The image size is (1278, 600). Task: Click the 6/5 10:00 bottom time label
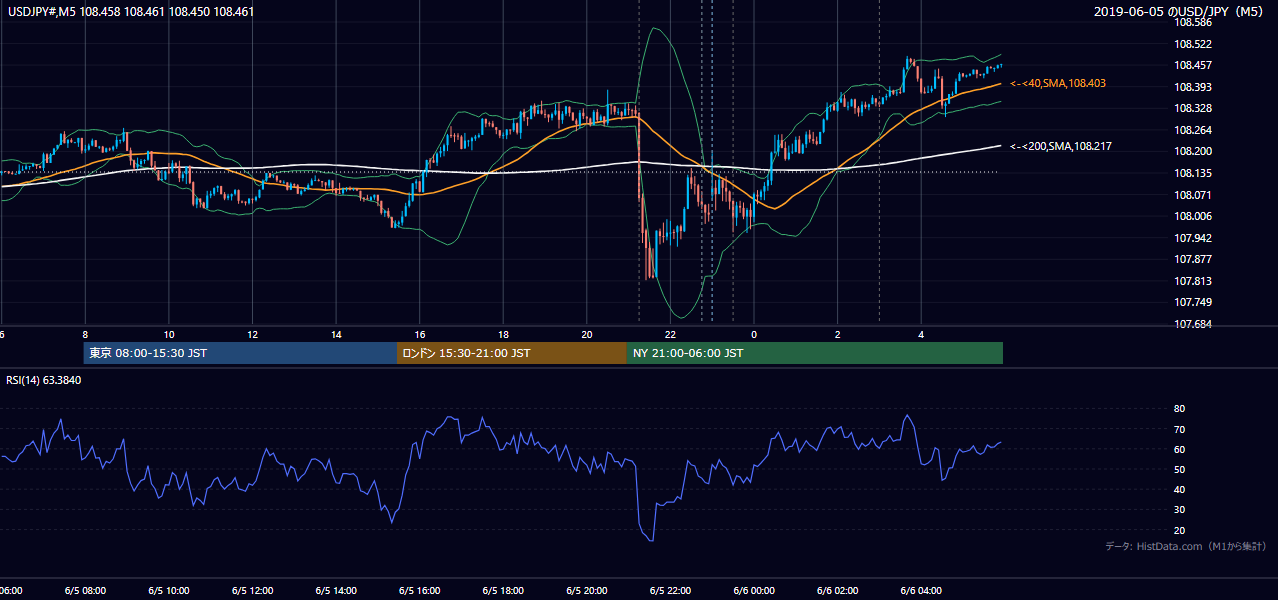169,590
